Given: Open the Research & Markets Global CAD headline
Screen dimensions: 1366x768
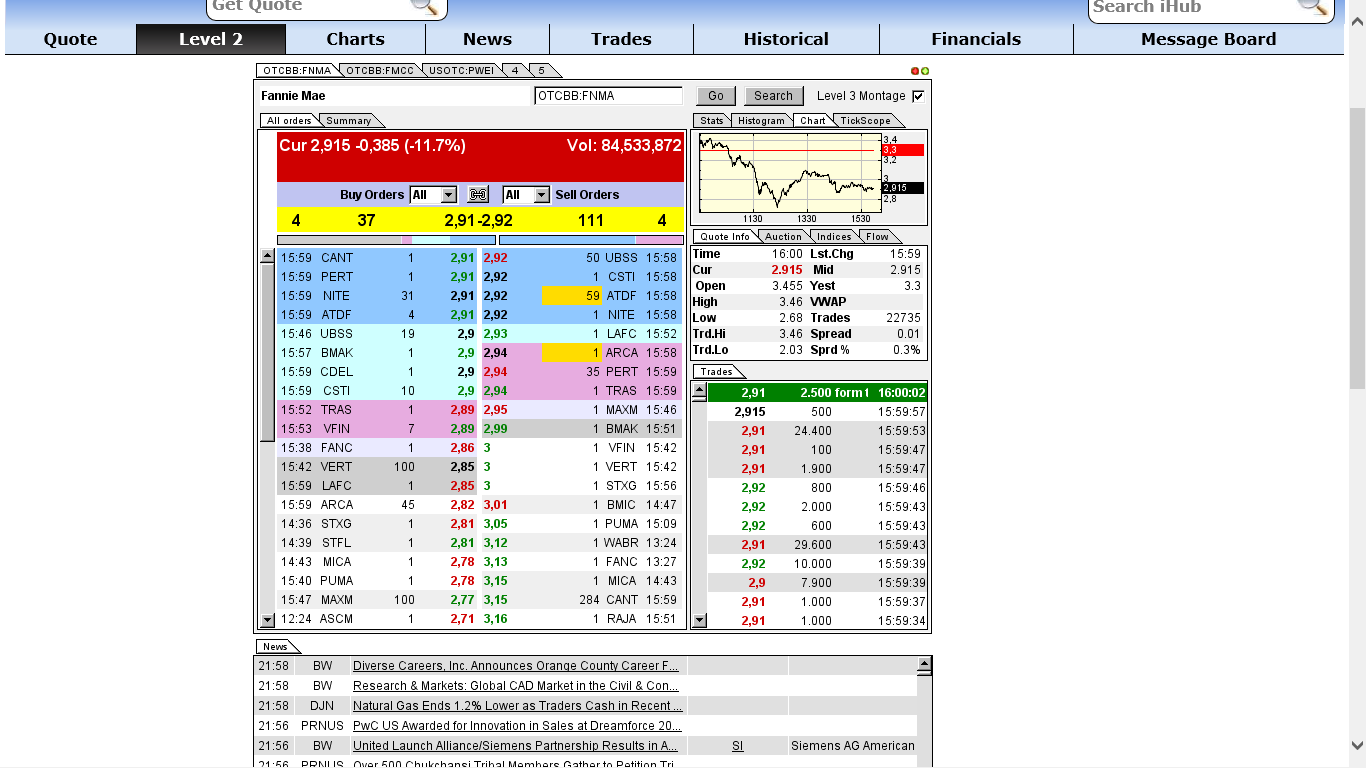Looking at the screenshot, I should coord(516,686).
